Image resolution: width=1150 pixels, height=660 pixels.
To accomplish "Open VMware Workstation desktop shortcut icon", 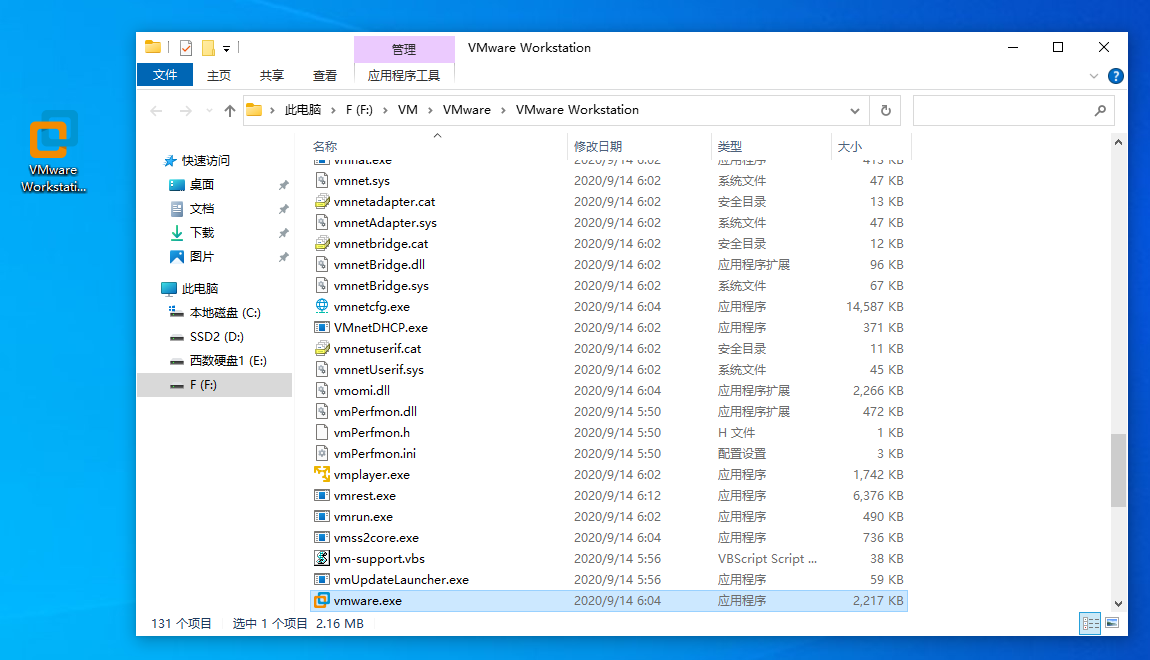I will [53, 152].
